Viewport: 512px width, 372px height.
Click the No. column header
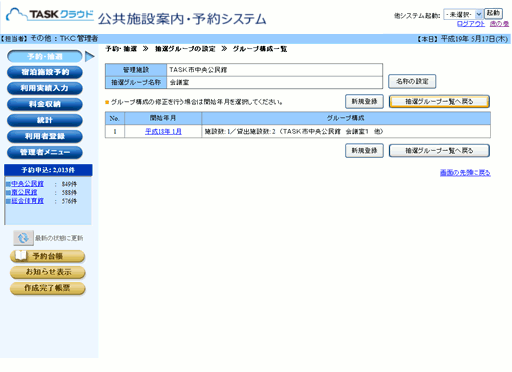pyautogui.click(x=115, y=118)
